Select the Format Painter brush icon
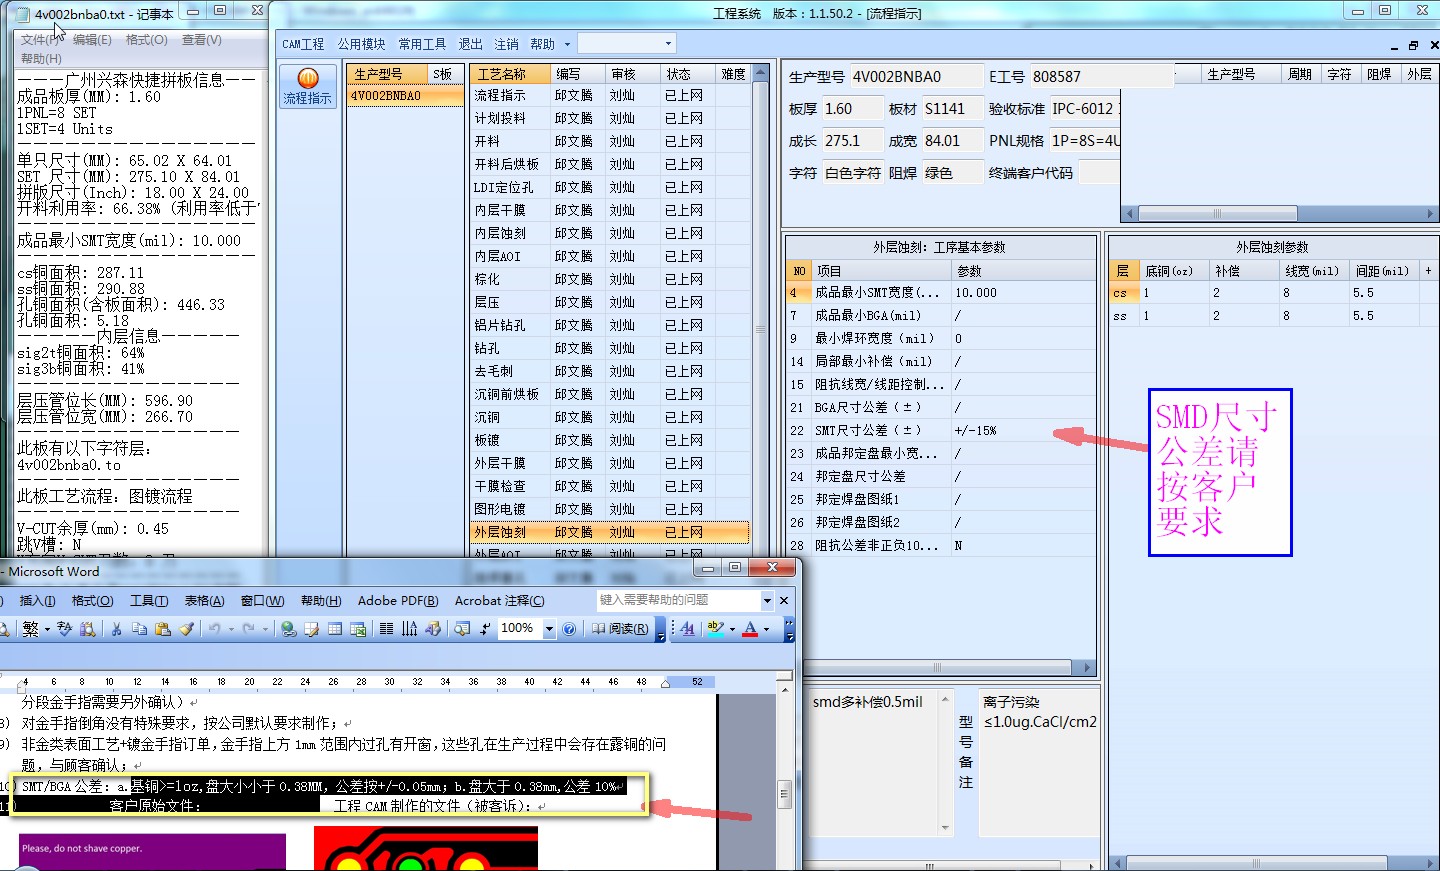 pyautogui.click(x=187, y=629)
